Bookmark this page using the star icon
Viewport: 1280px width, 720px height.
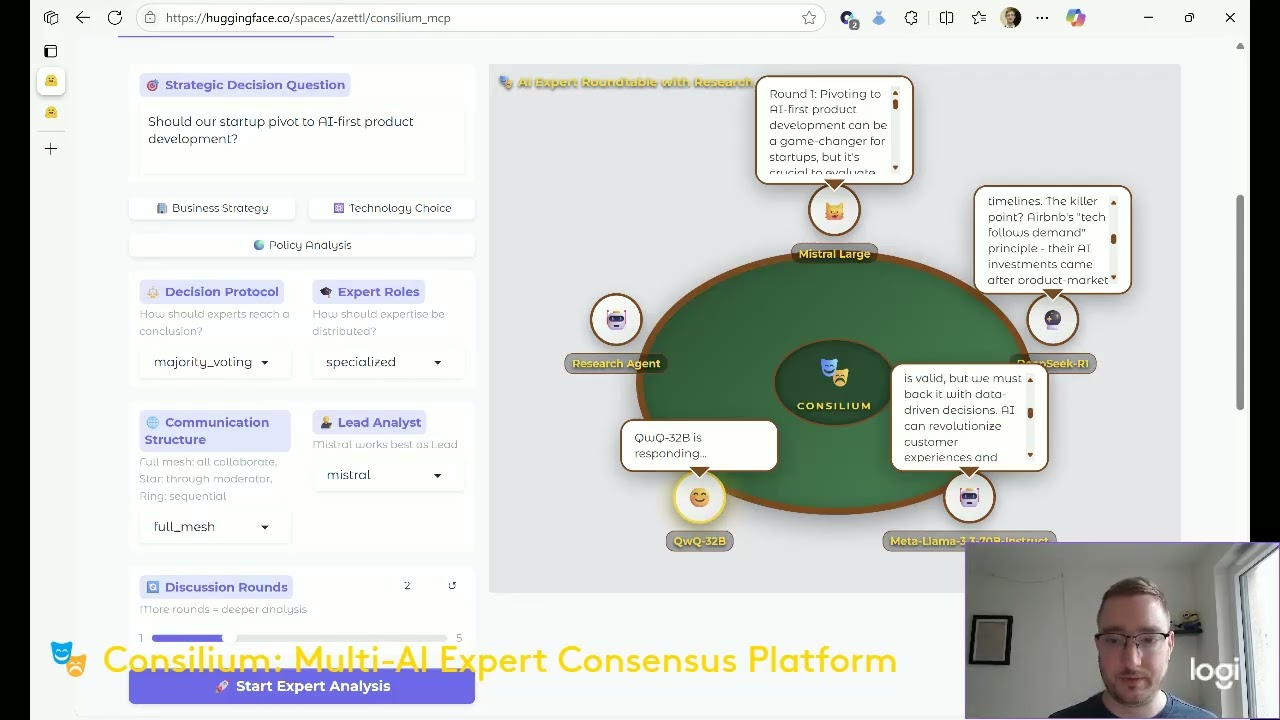809,17
